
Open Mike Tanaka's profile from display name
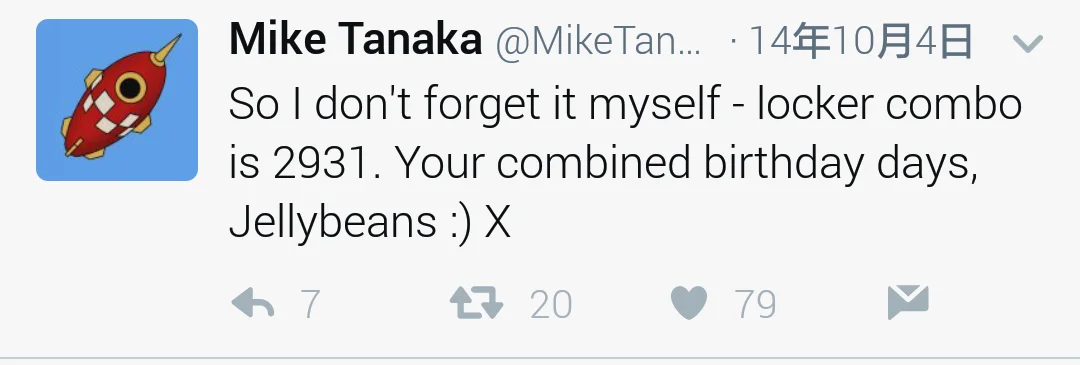(355, 39)
